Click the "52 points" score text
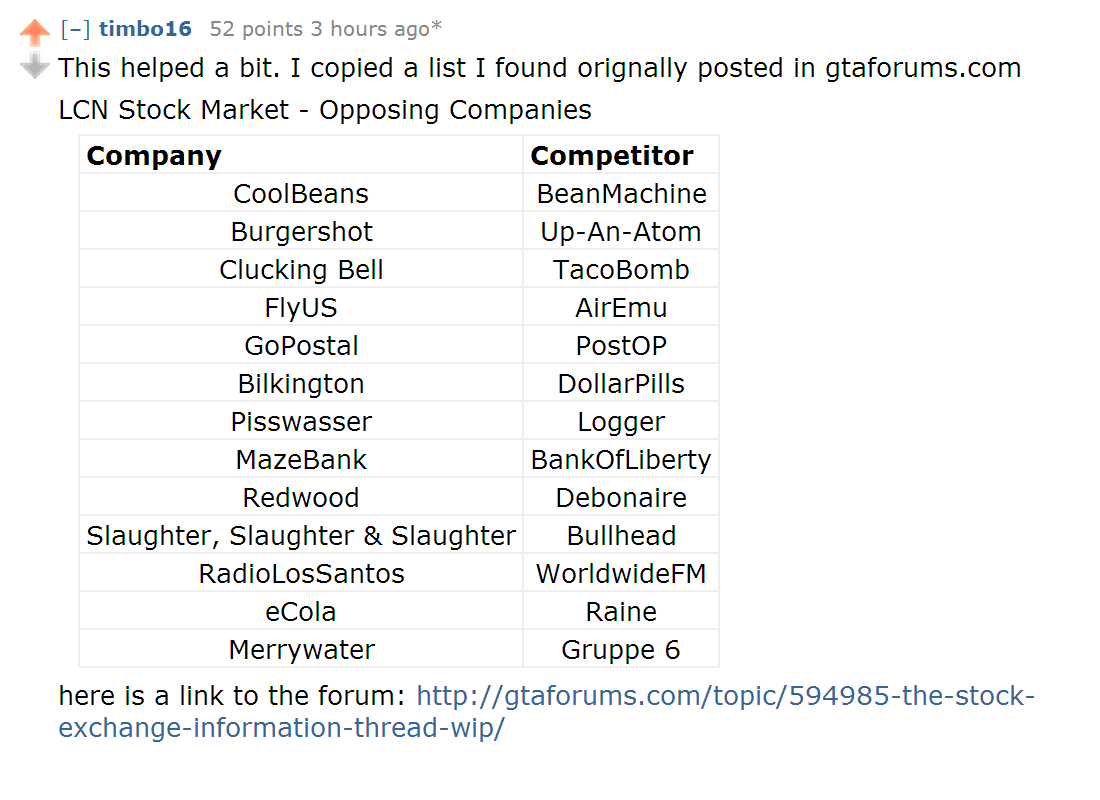 coord(256,29)
